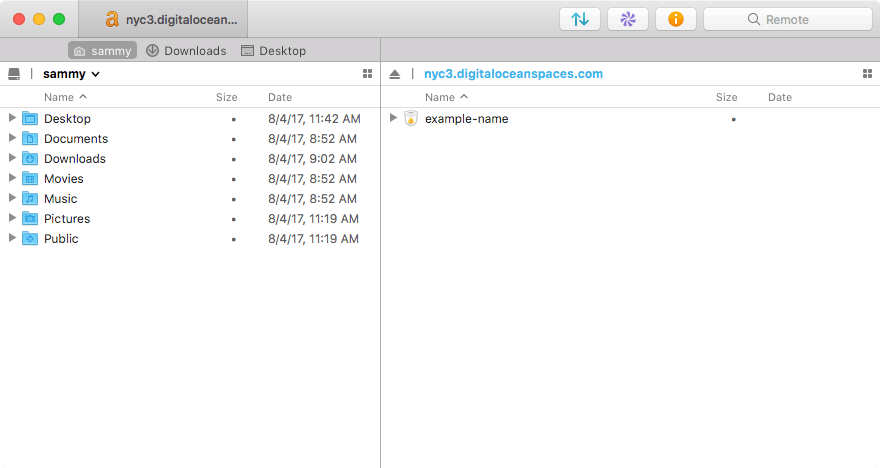Click the Movies folder icon
Image resolution: width=880 pixels, height=468 pixels.
[x=30, y=178]
